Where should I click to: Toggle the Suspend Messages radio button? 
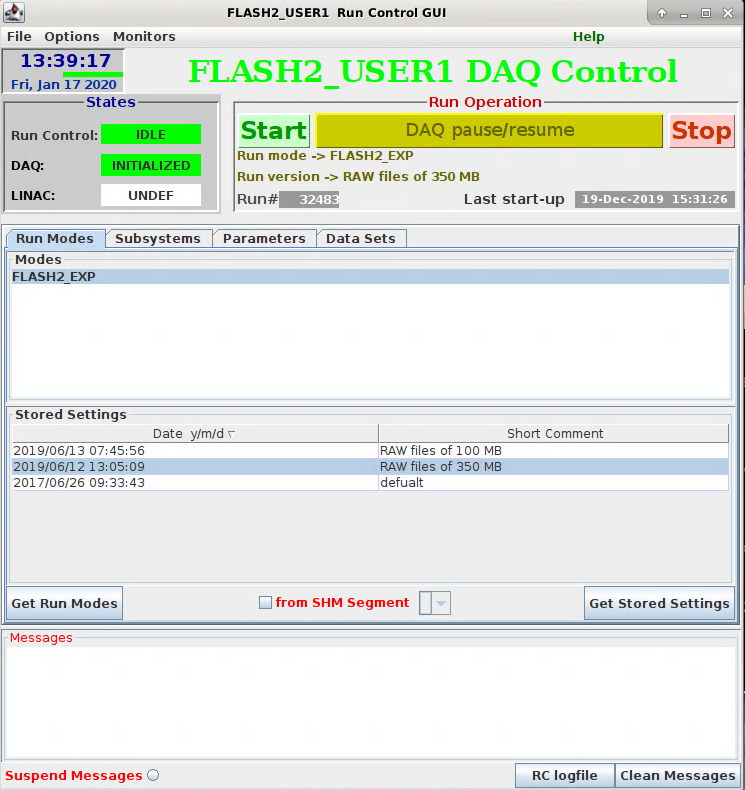[x=153, y=775]
